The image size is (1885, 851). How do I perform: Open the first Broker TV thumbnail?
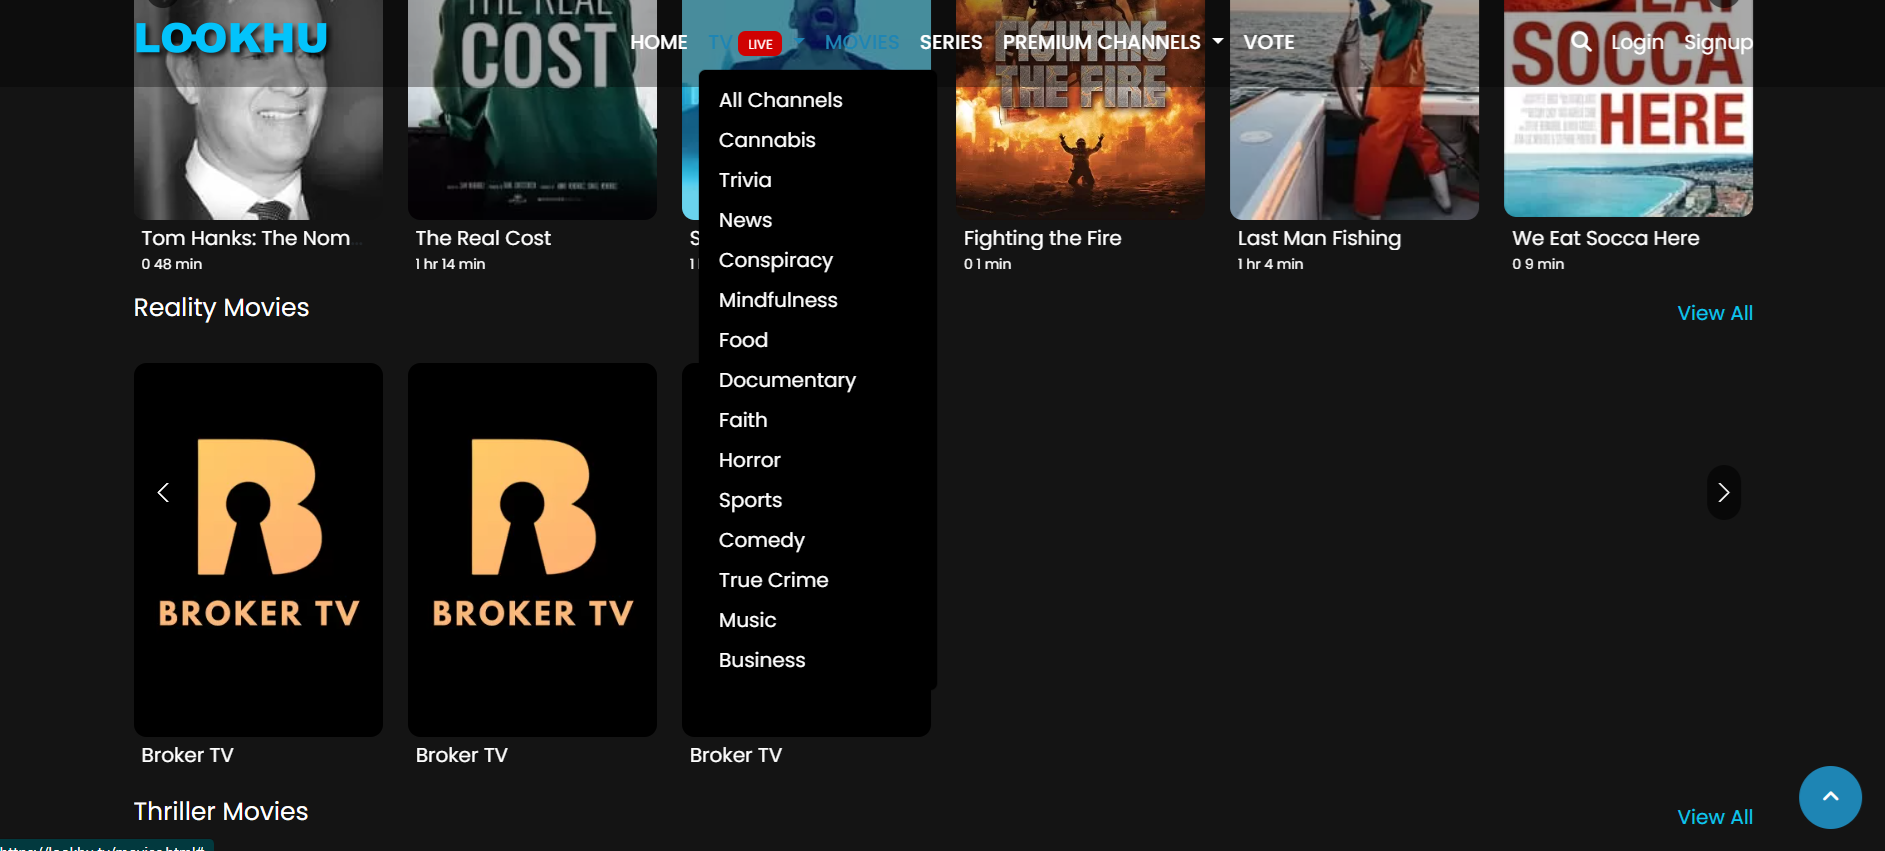click(258, 550)
